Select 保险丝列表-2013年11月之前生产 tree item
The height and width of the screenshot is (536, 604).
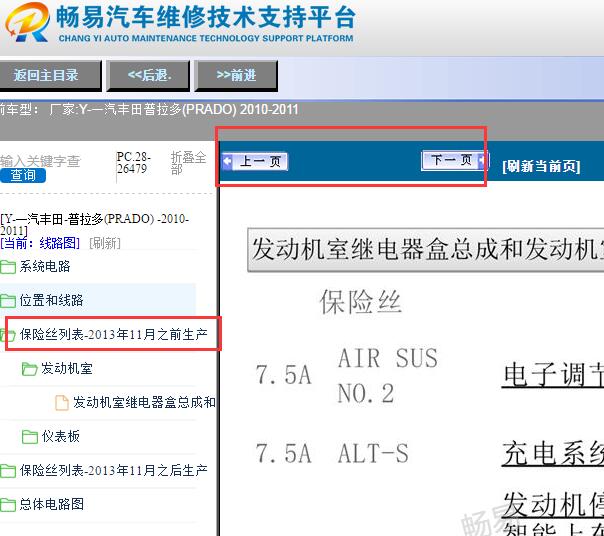(x=114, y=334)
